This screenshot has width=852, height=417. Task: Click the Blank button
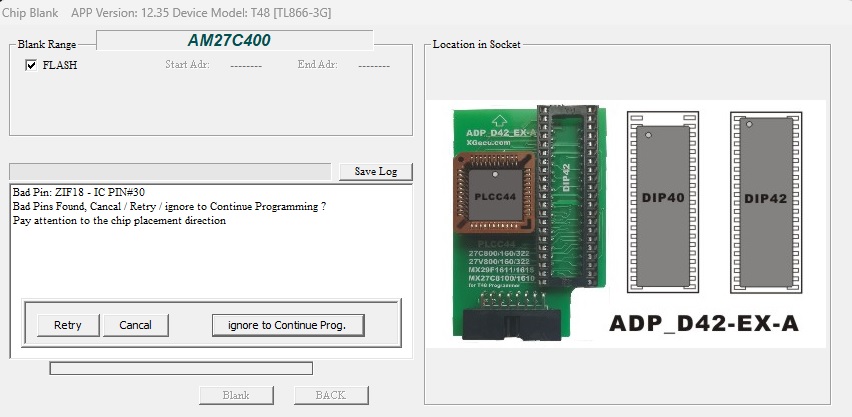click(x=237, y=395)
